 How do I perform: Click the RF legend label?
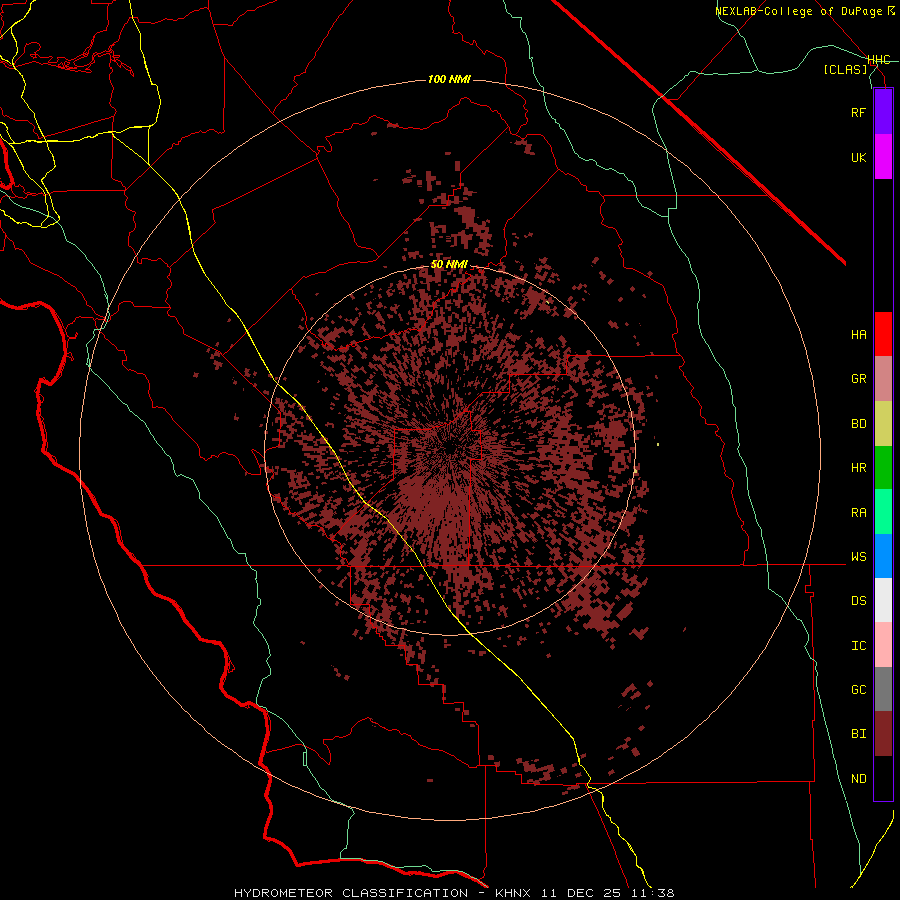click(x=858, y=112)
